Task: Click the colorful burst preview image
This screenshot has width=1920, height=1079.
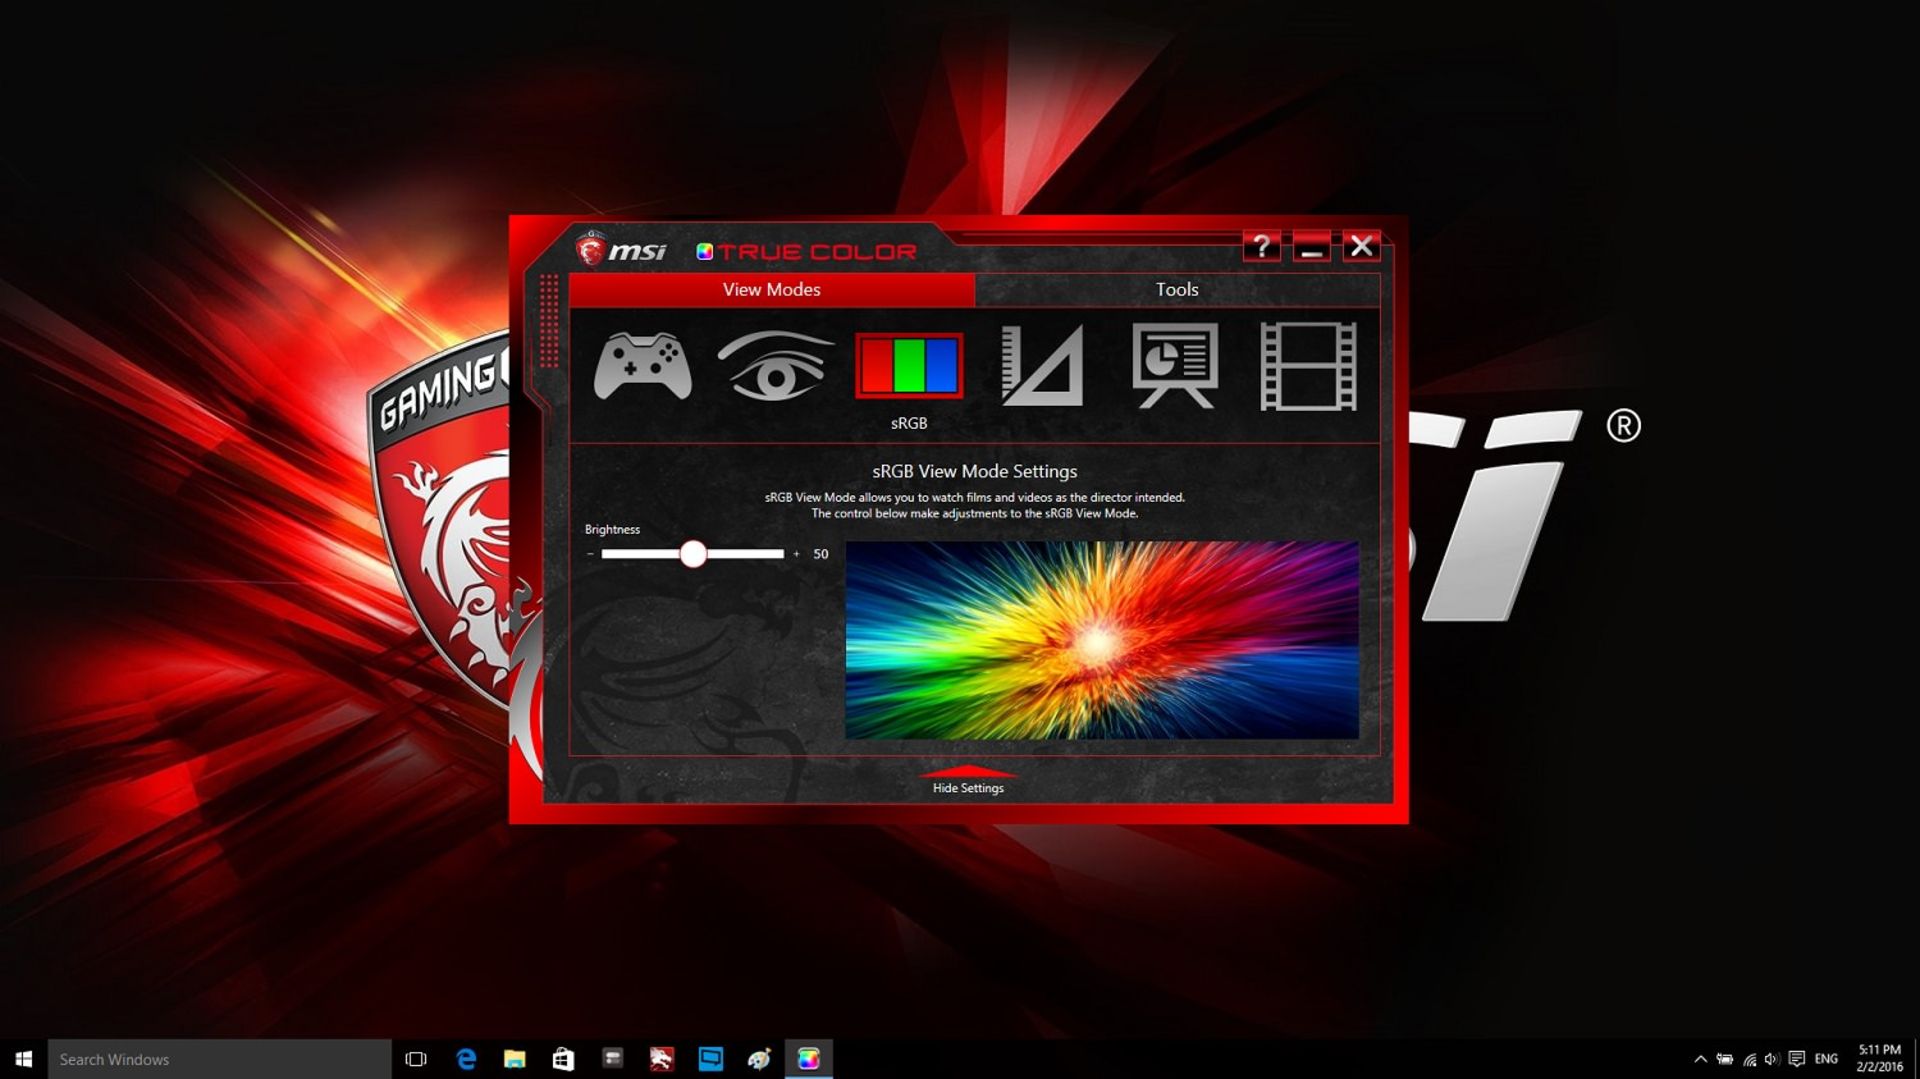Action: 1102,640
